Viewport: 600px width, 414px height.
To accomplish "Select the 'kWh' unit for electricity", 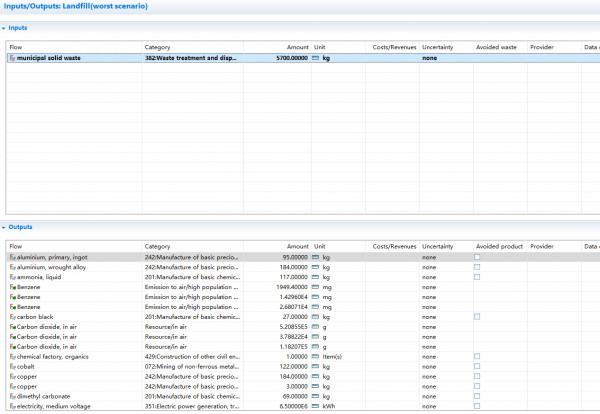I will (x=329, y=406).
